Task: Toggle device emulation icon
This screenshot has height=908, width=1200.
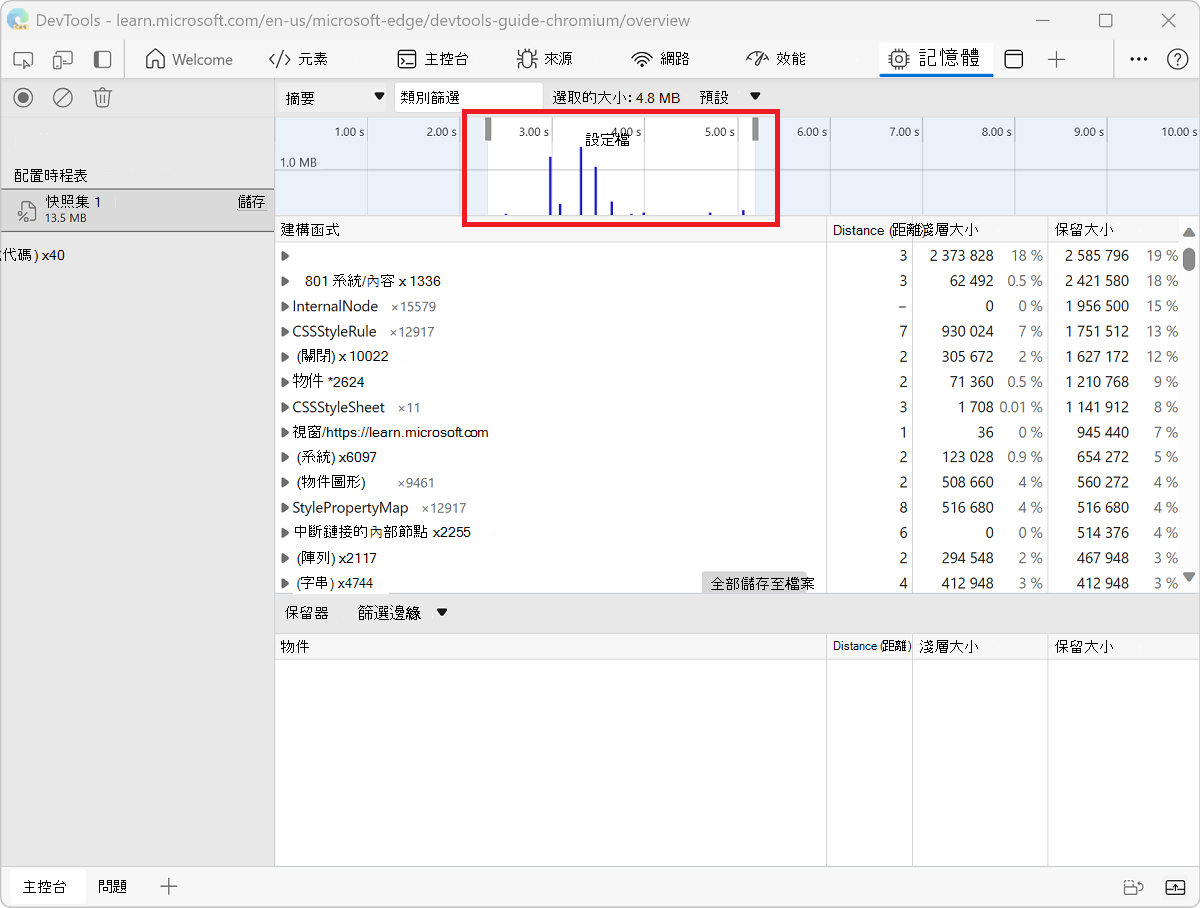Action: [x=63, y=60]
